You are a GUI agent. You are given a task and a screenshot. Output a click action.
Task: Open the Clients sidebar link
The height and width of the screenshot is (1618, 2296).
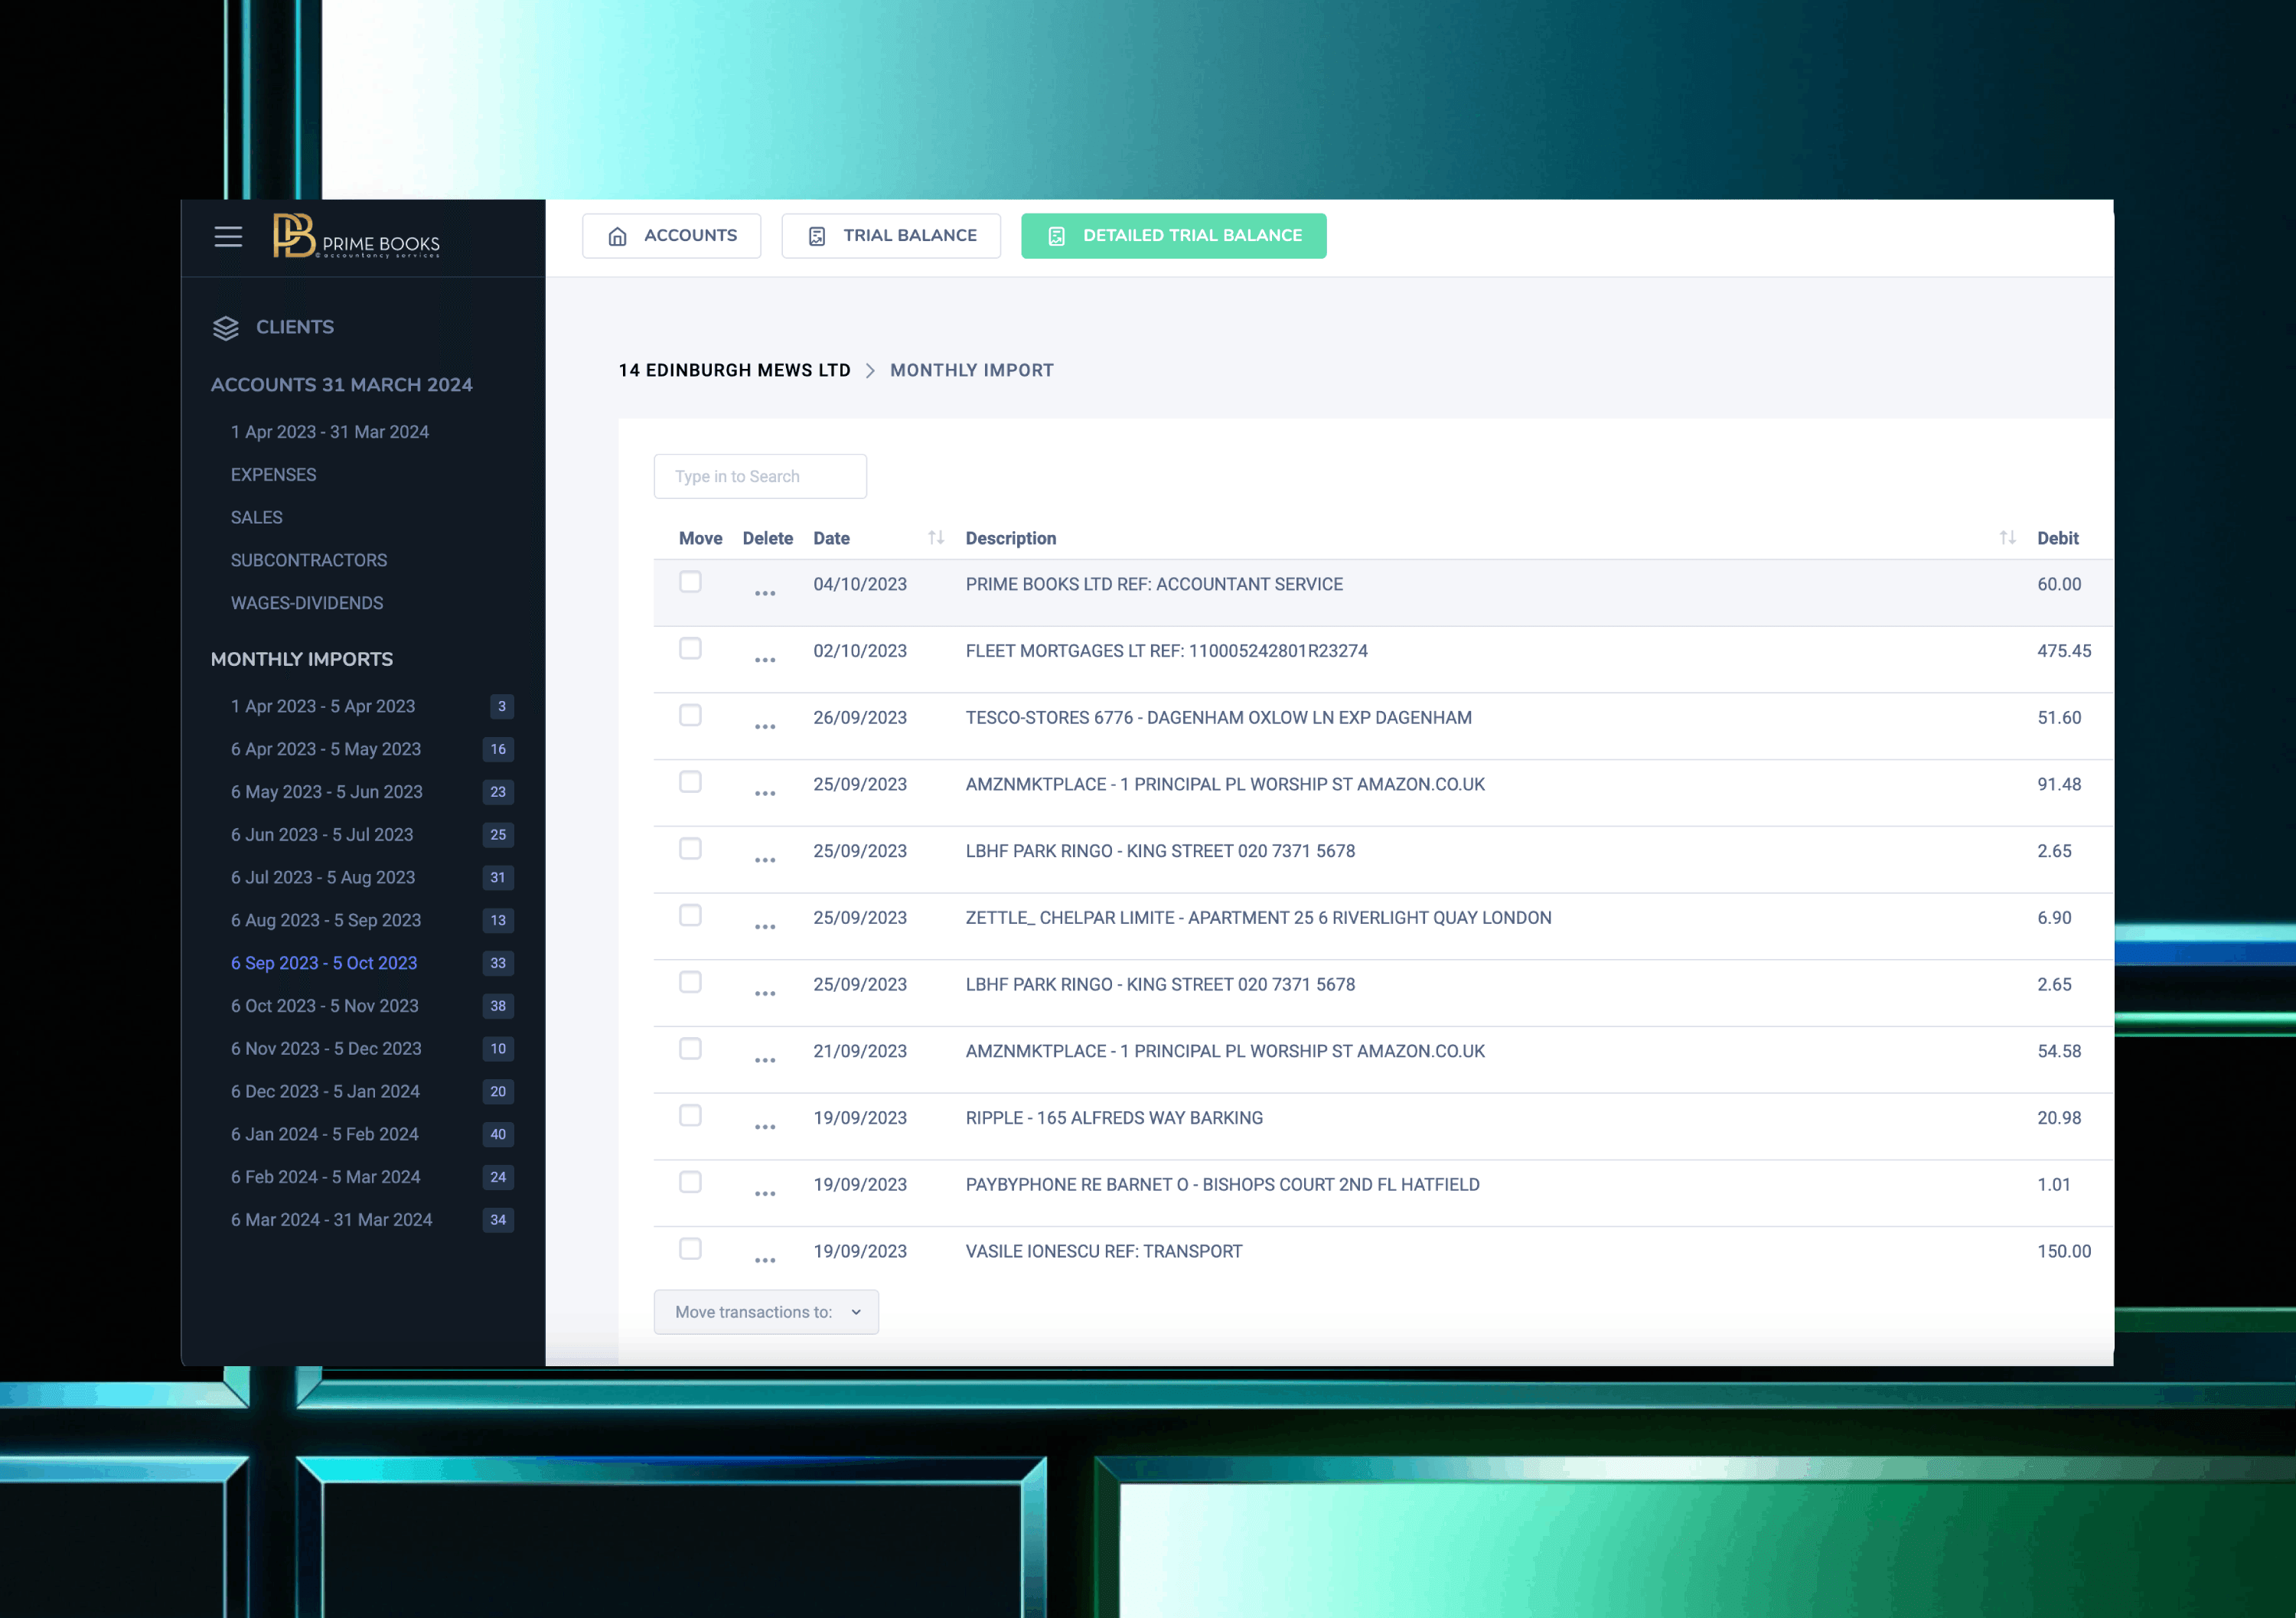coord(294,327)
